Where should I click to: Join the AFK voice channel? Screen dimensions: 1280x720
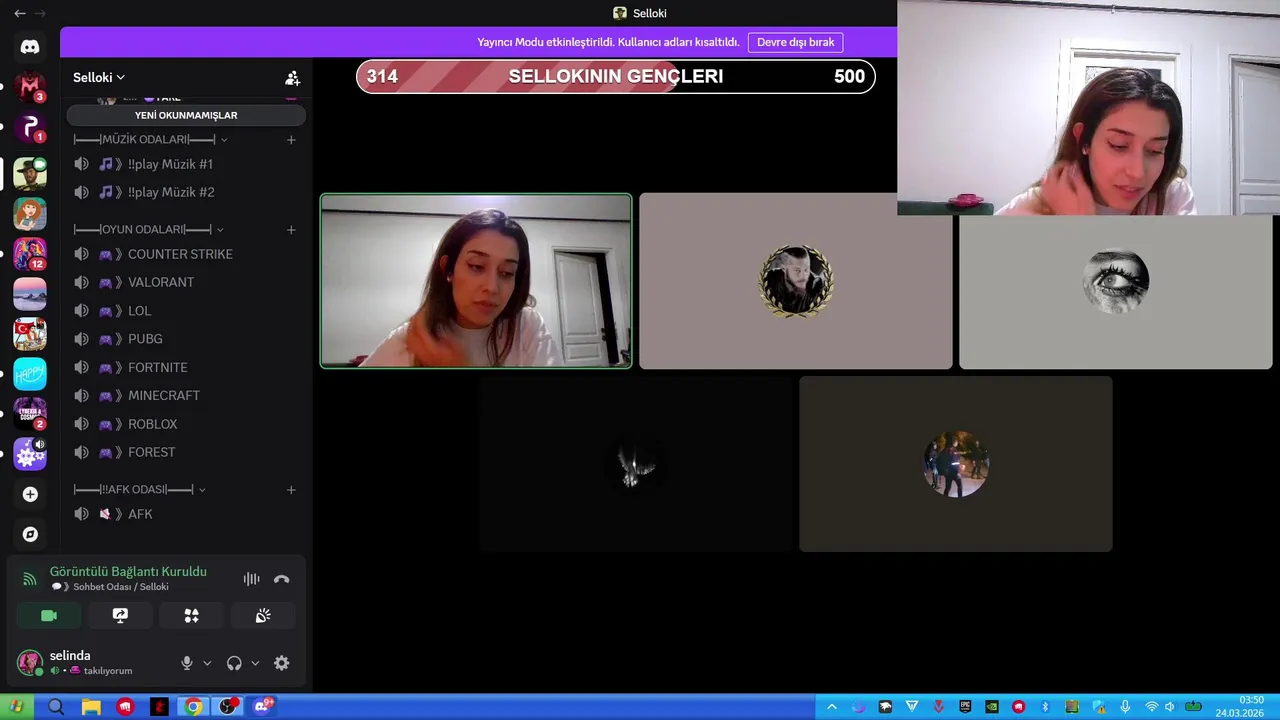pyautogui.click(x=186, y=514)
